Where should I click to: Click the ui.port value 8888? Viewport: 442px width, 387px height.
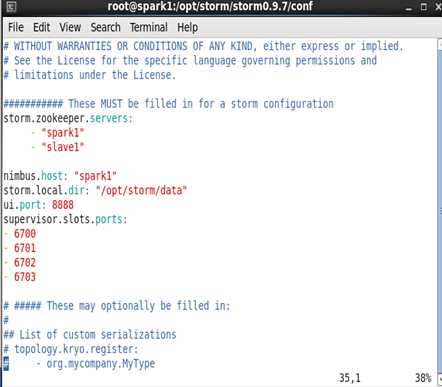63,205
